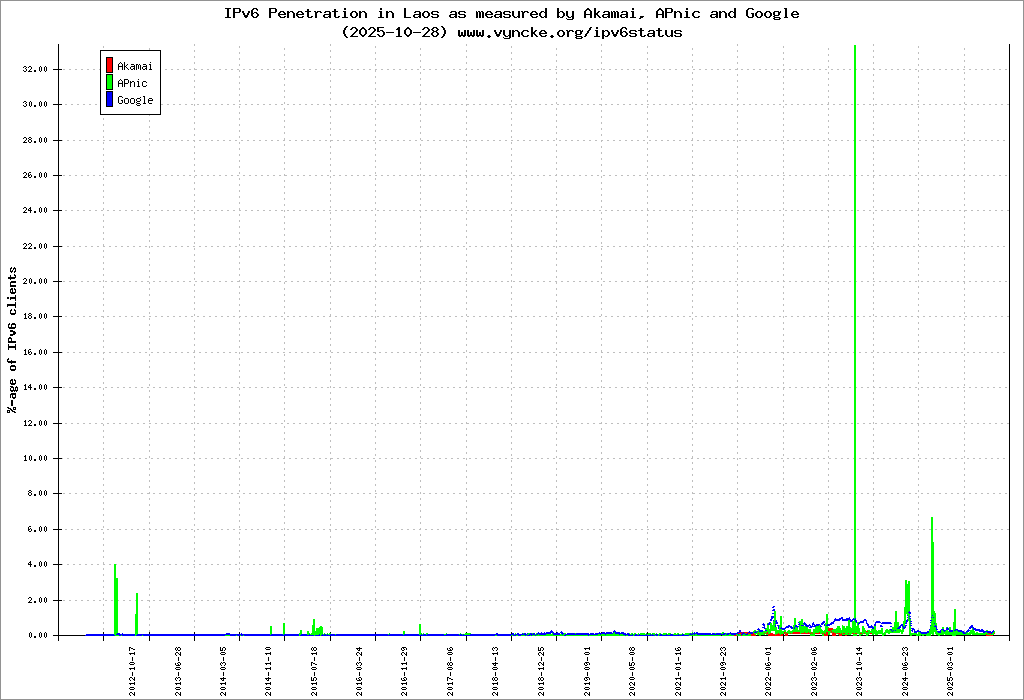Viewport: 1024px width, 700px height.
Task: Click the y-axis title '%-age of IPv6 clients'
Action: (13, 340)
